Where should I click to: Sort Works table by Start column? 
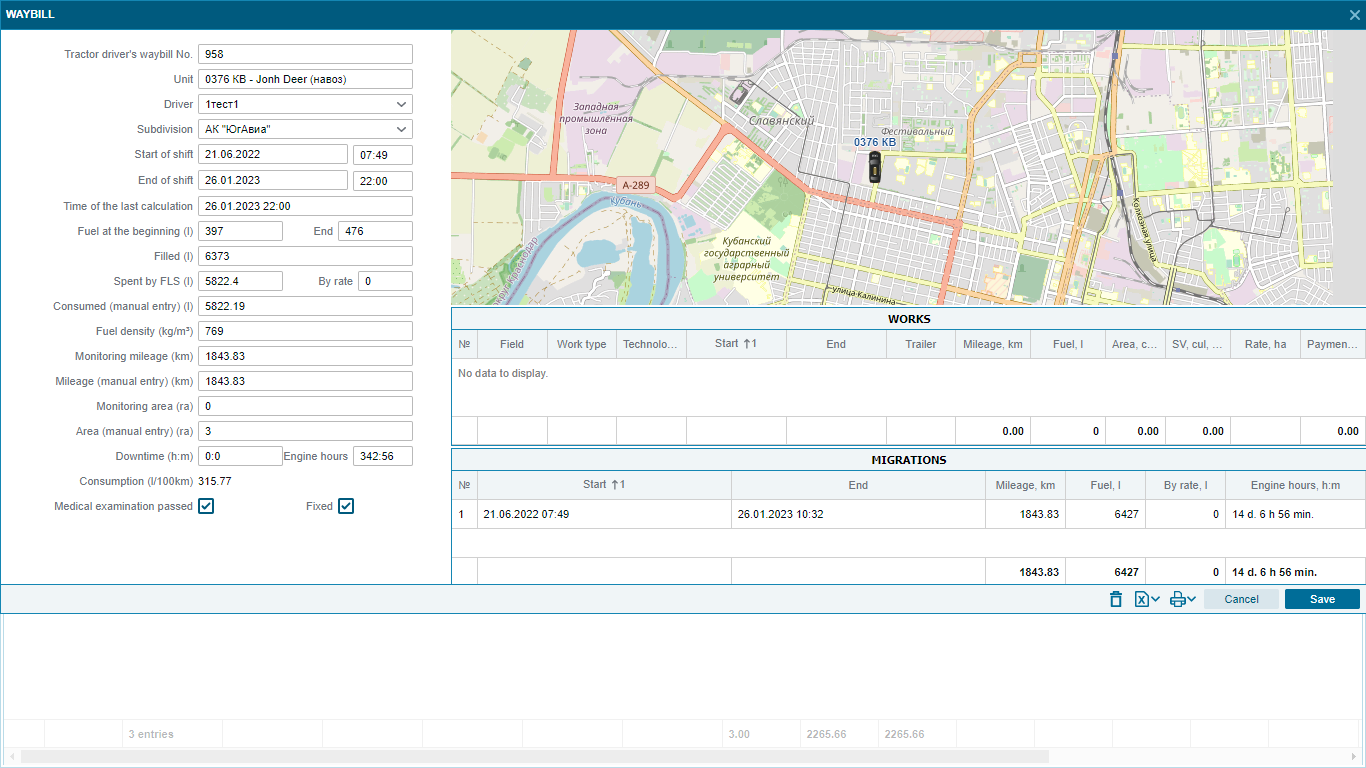click(736, 344)
